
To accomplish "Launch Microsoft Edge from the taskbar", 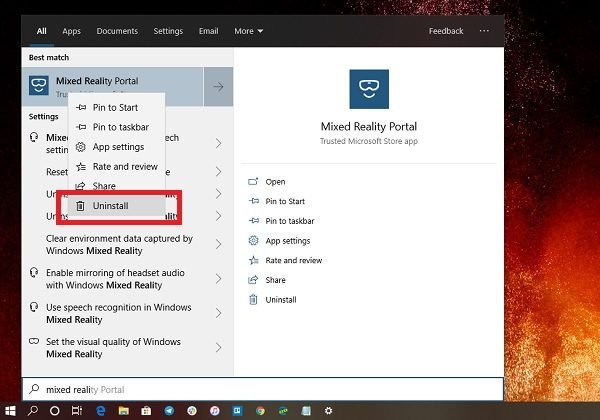I will point(101,411).
